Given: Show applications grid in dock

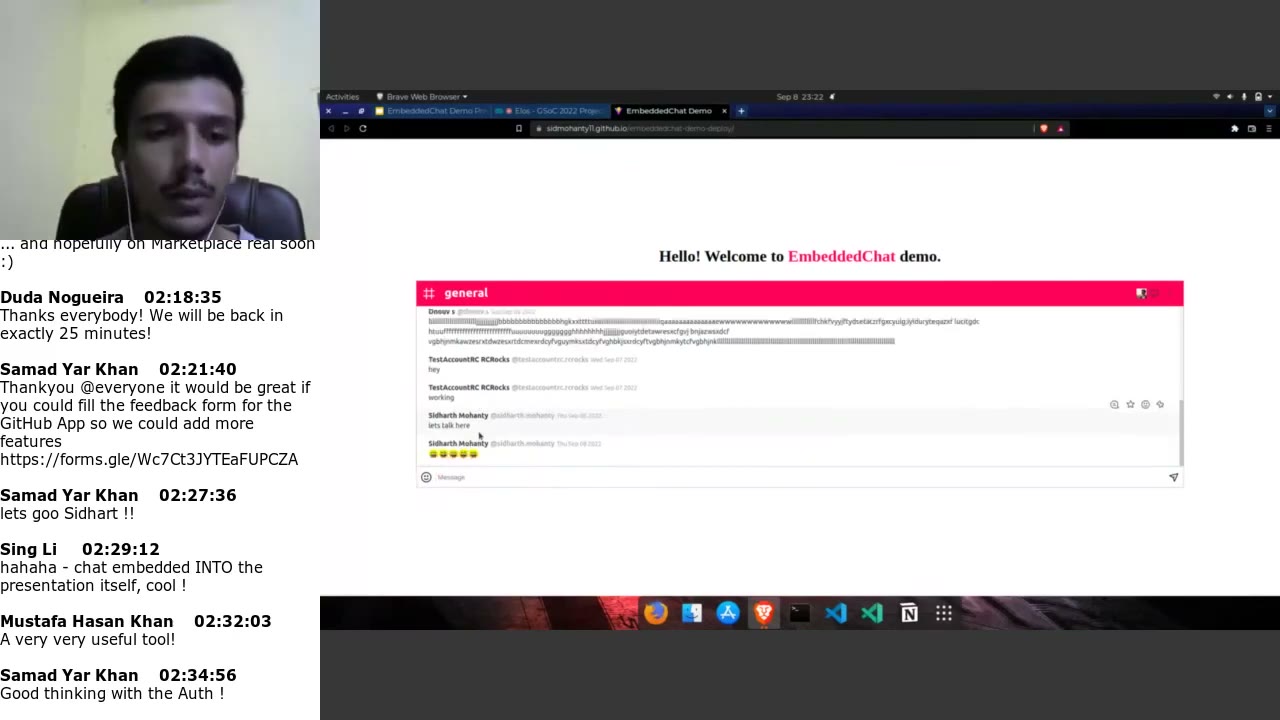Looking at the screenshot, I should (944, 613).
